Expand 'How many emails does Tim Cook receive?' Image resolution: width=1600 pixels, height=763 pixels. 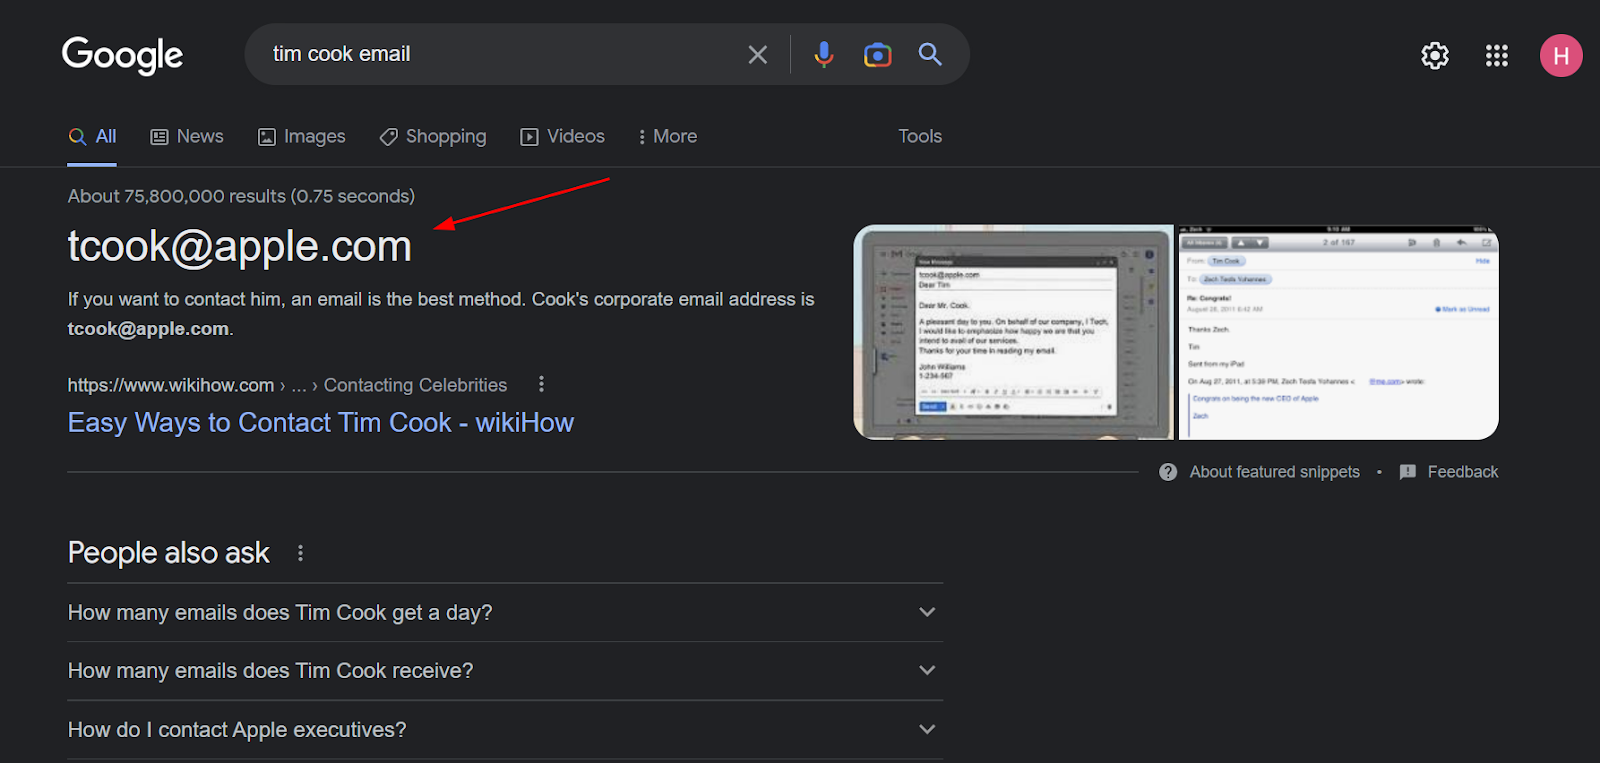505,671
